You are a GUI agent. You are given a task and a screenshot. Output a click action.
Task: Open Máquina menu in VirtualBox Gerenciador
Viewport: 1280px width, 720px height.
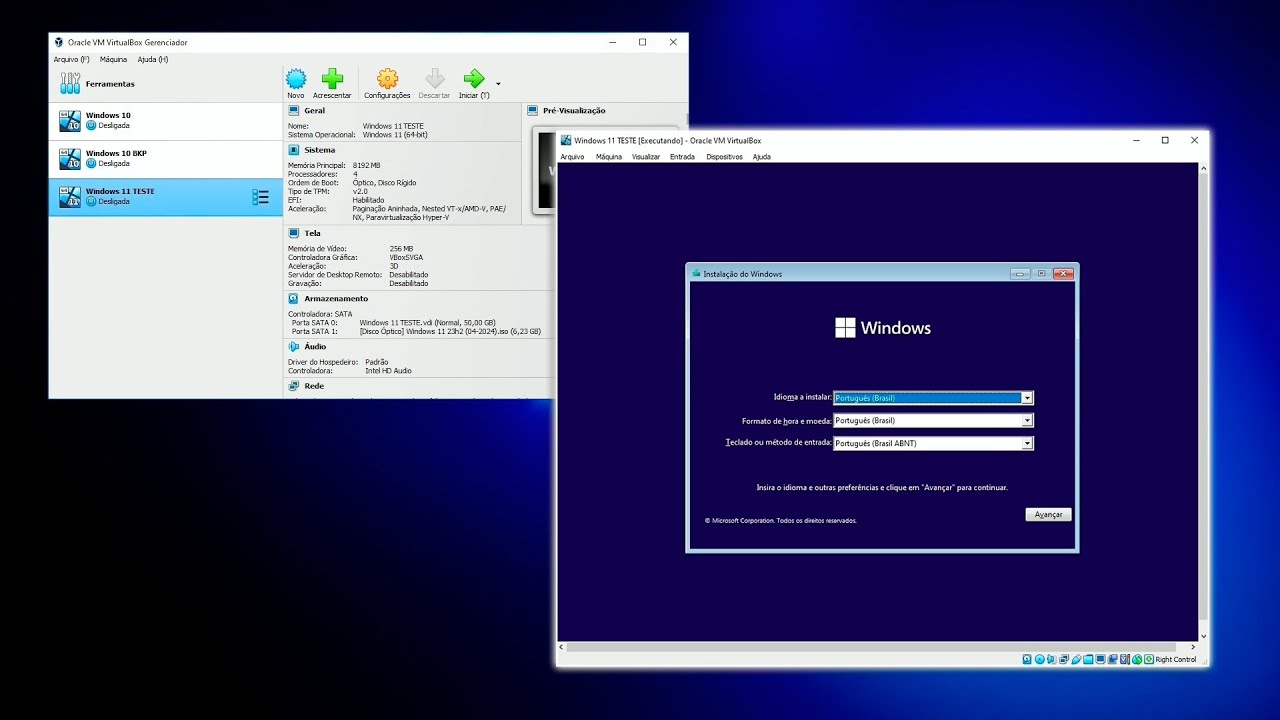pyautogui.click(x=113, y=59)
